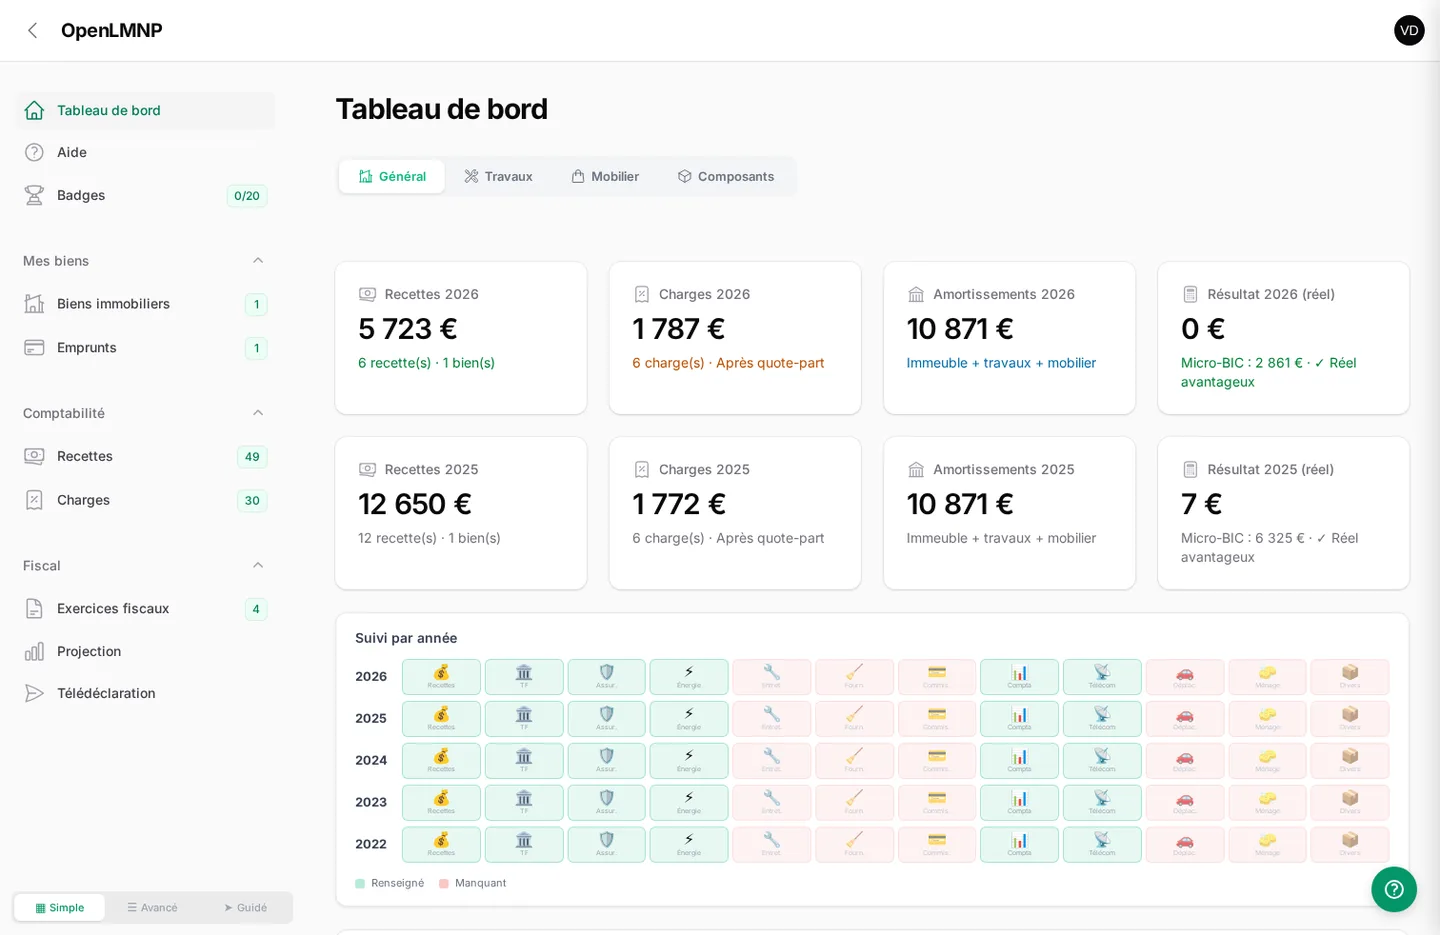Switch to Avancé mode

[152, 908]
